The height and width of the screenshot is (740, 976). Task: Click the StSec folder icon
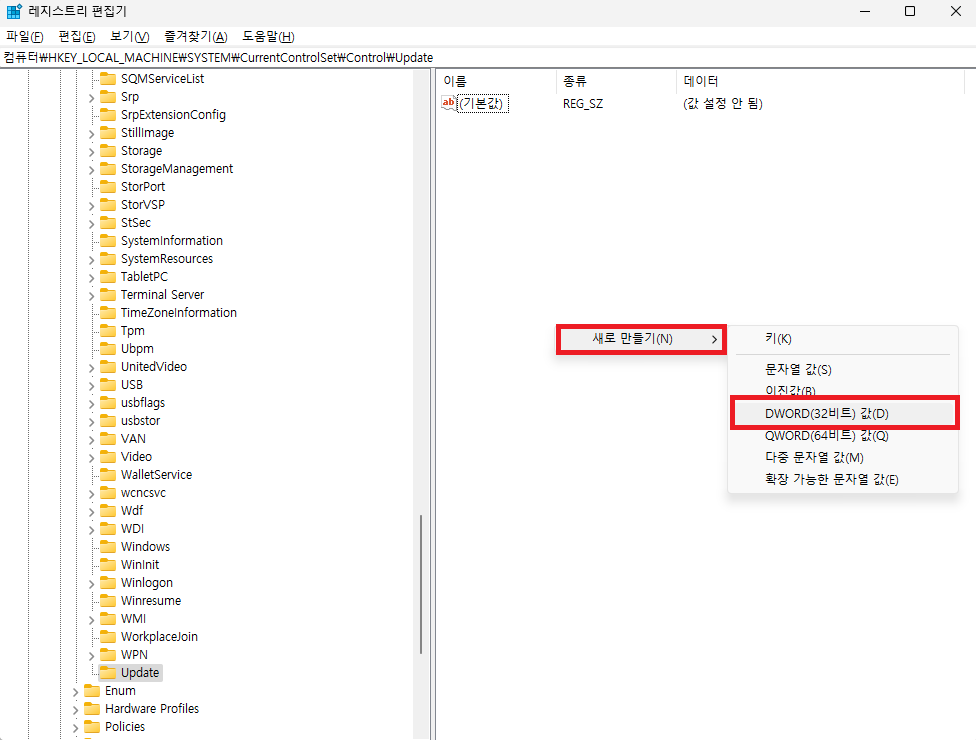pyautogui.click(x=108, y=222)
